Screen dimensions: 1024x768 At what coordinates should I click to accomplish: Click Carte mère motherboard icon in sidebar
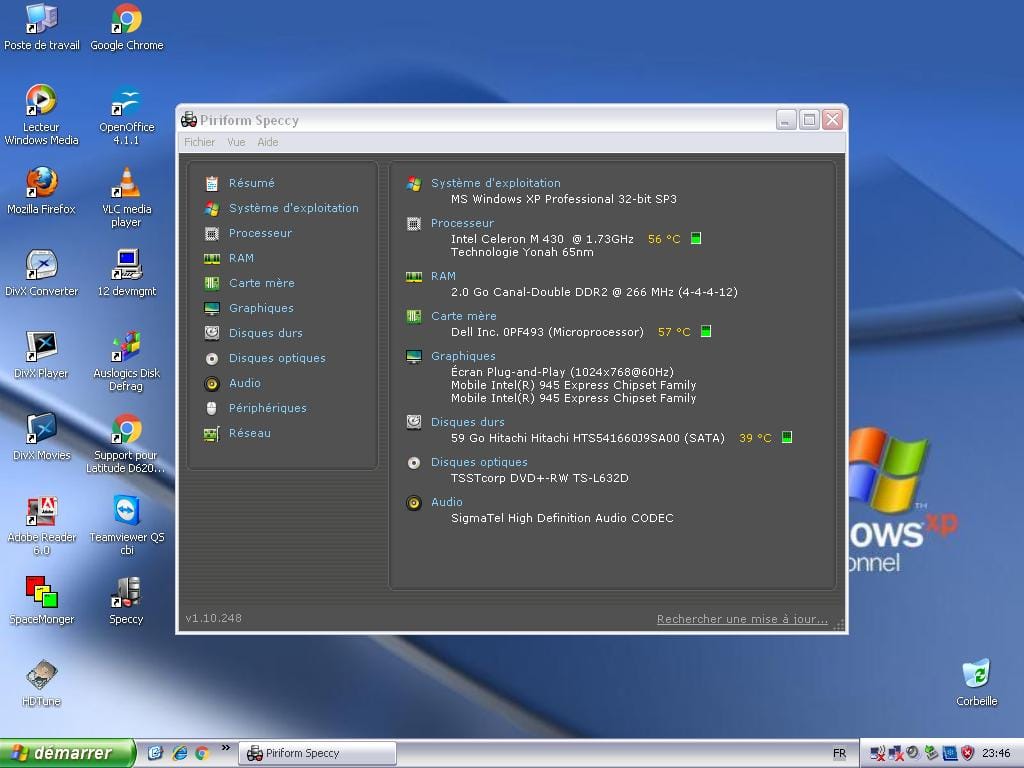pyautogui.click(x=212, y=283)
